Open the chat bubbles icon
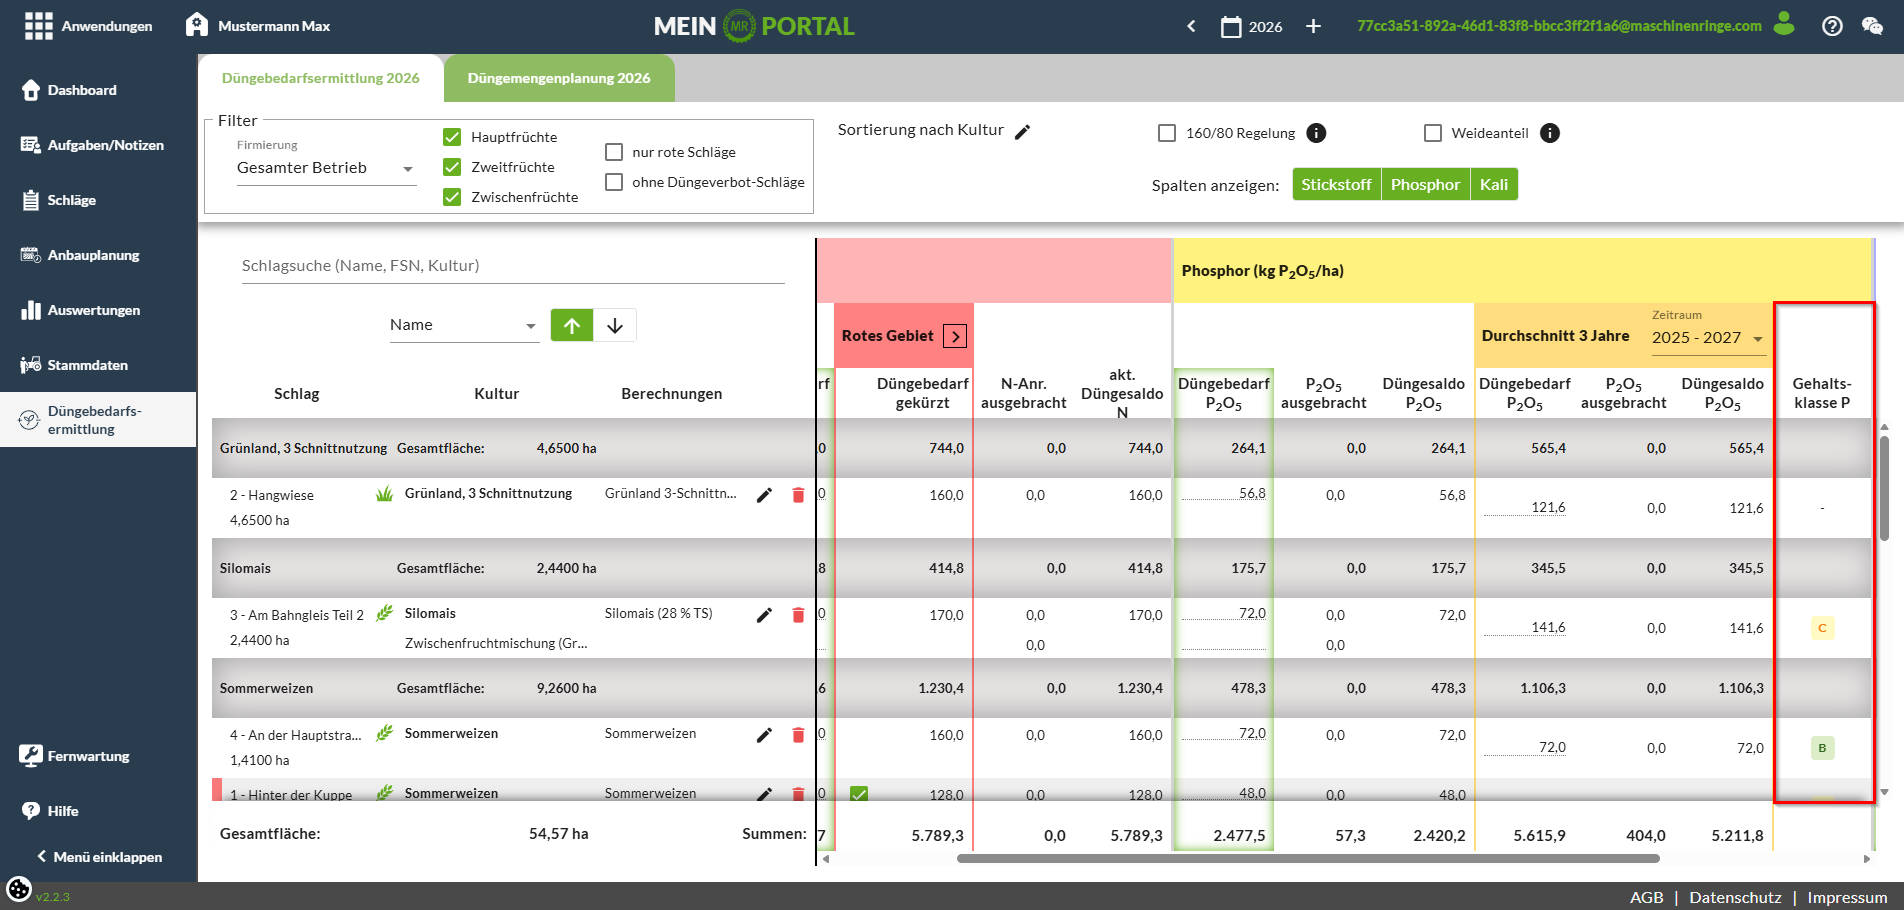 [1872, 26]
